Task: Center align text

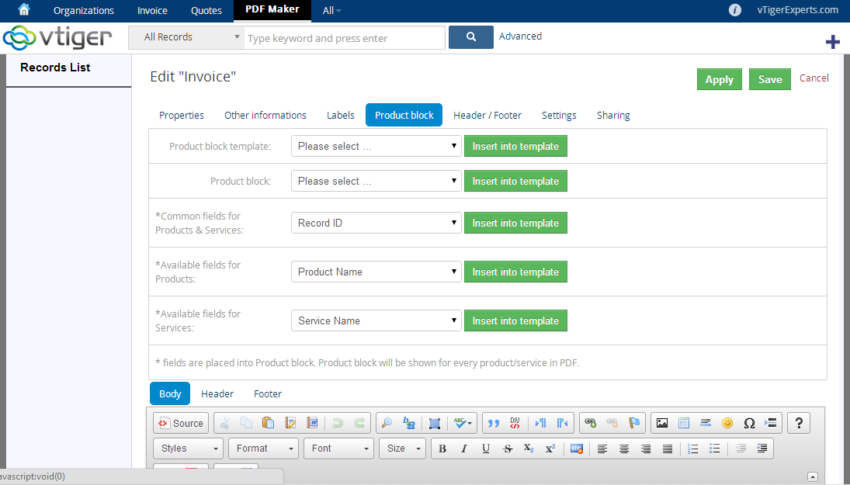Action: pos(624,449)
